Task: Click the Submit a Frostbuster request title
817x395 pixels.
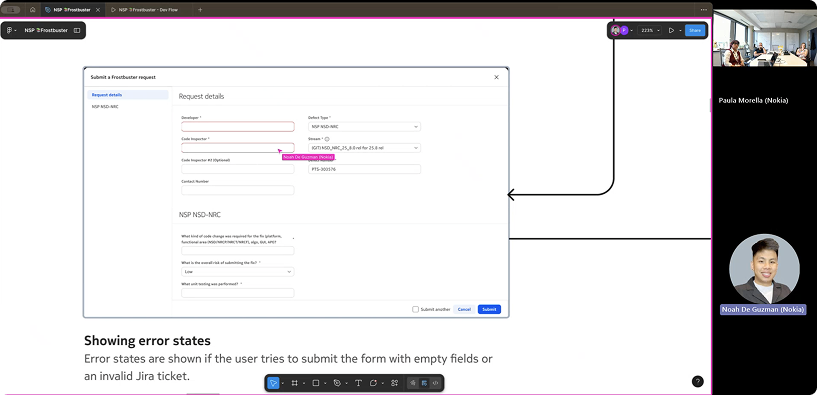Action: [123, 77]
